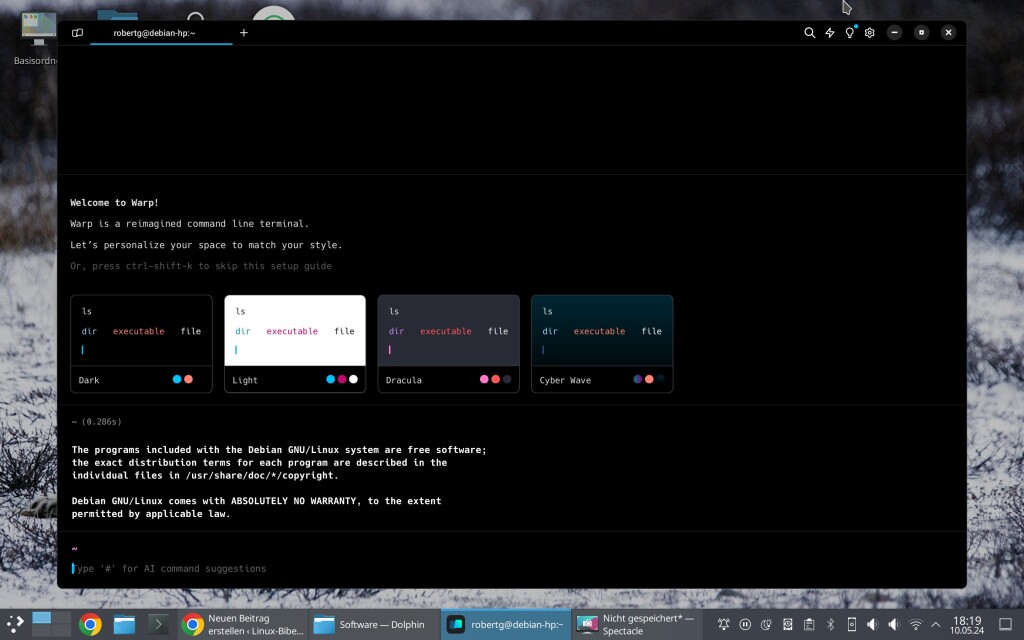Image resolution: width=1024 pixels, height=640 pixels.
Task: Choose the Light theme card
Action: [295, 344]
